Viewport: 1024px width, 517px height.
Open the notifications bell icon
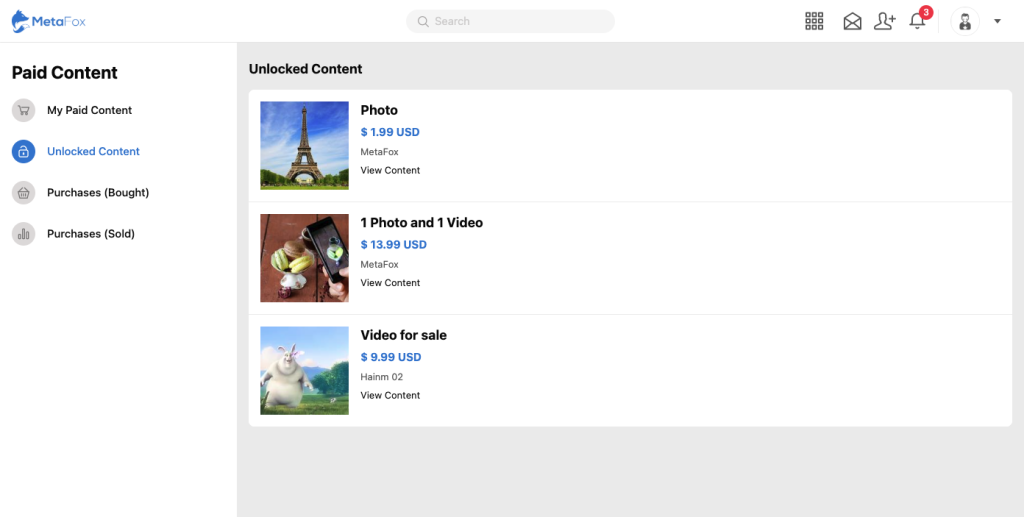click(x=918, y=21)
